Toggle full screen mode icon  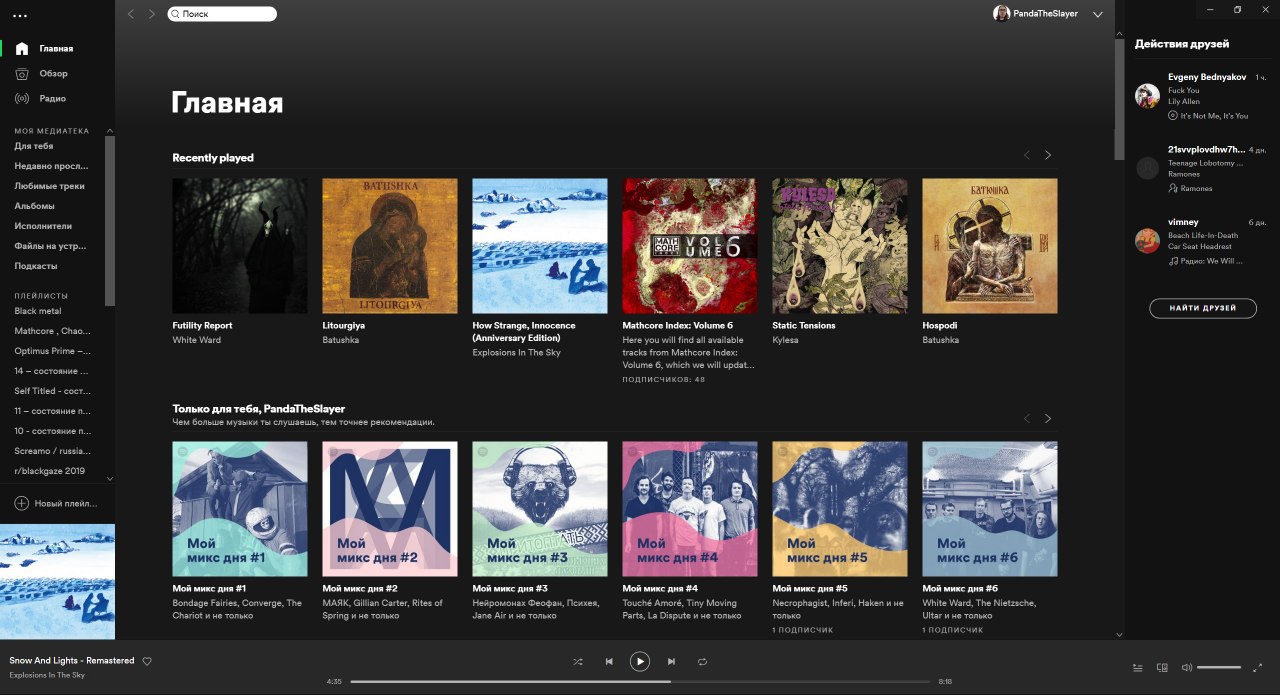click(1257, 668)
